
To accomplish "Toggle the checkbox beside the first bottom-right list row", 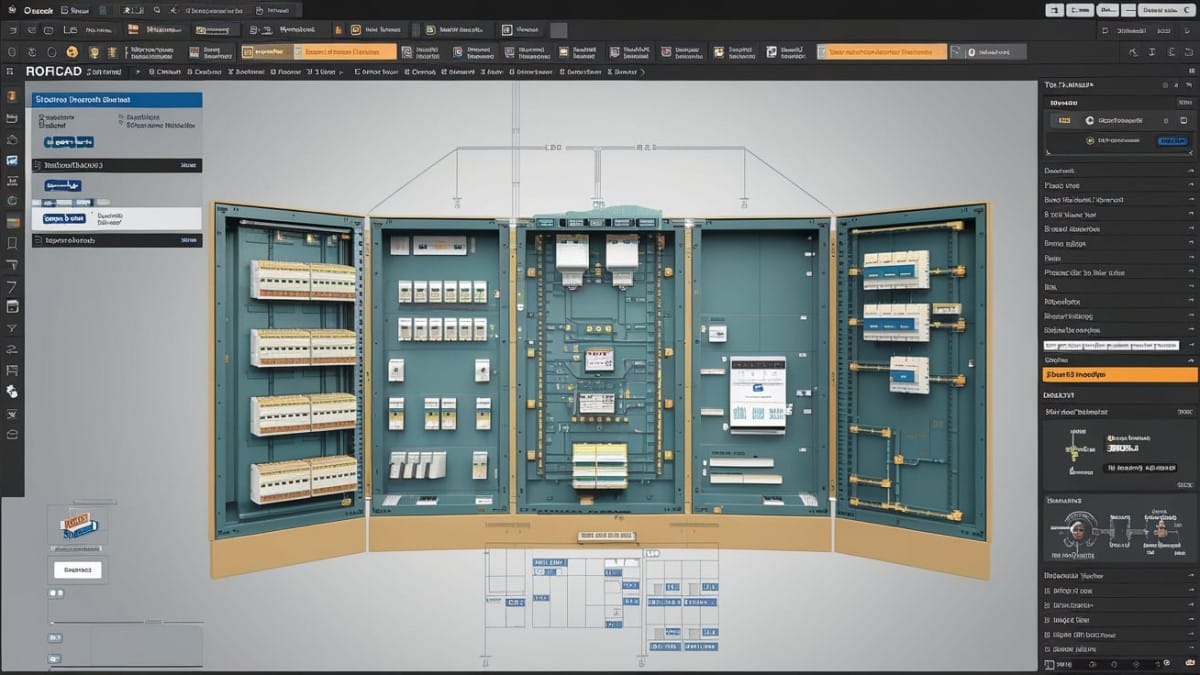I will pos(1048,591).
